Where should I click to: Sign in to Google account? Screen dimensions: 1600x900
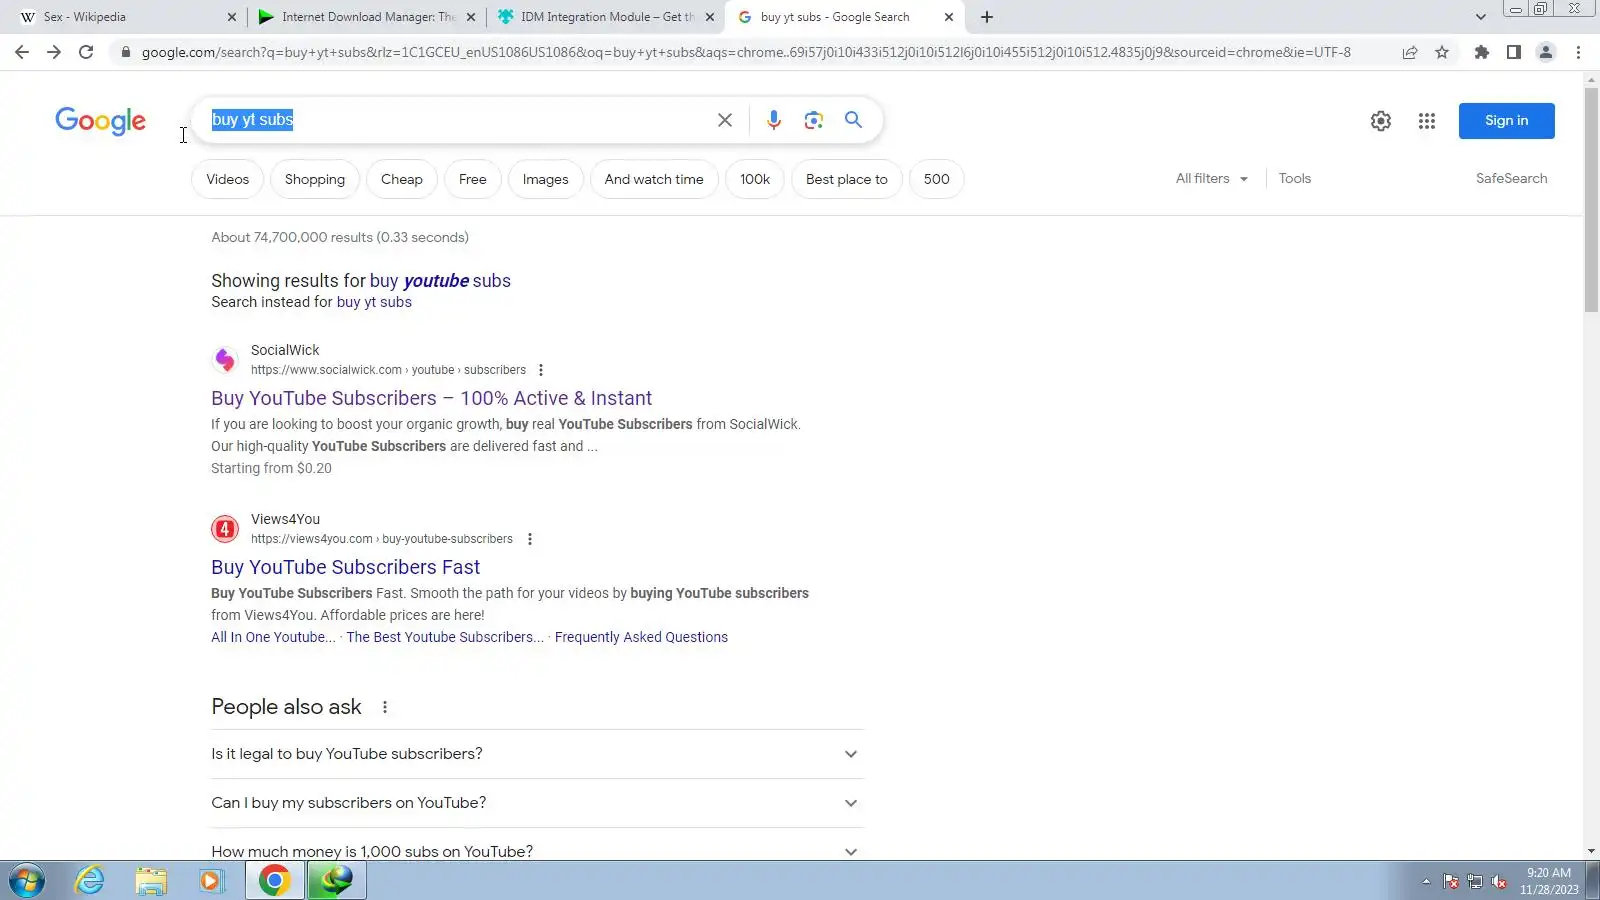1506,121
